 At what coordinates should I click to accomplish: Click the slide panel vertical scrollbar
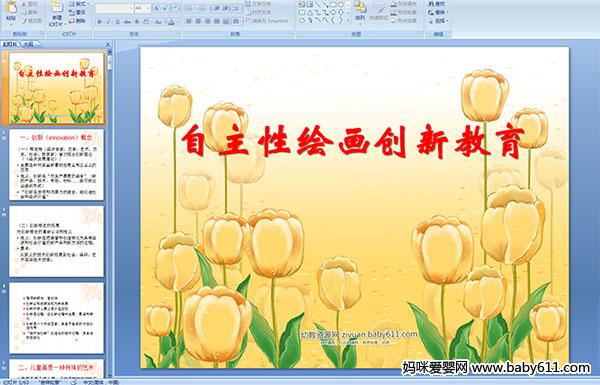pyautogui.click(x=110, y=213)
